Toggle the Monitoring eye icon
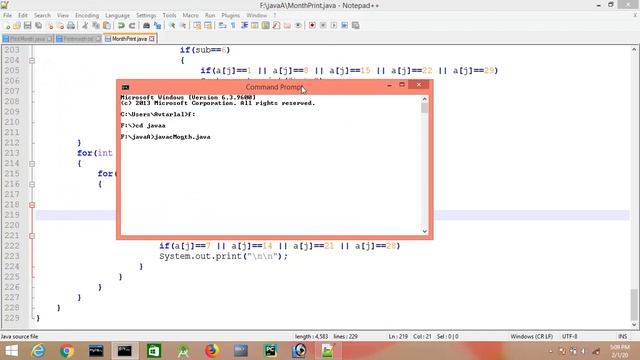640x360 pixels. coord(298,26)
